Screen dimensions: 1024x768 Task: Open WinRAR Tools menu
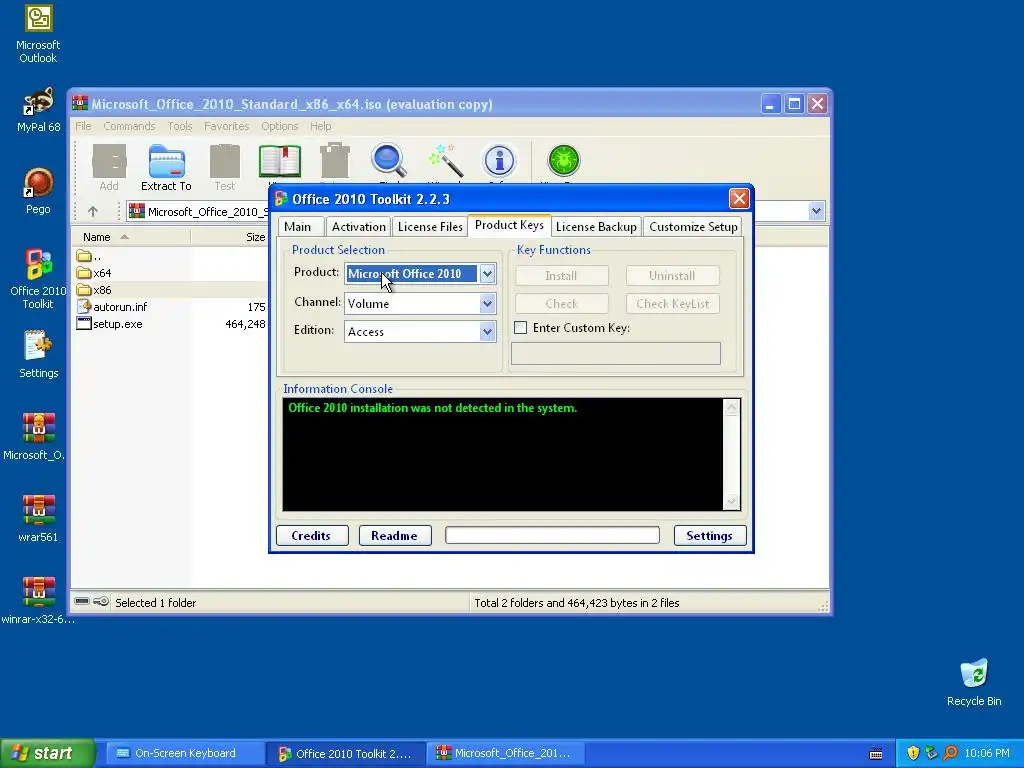pos(180,126)
